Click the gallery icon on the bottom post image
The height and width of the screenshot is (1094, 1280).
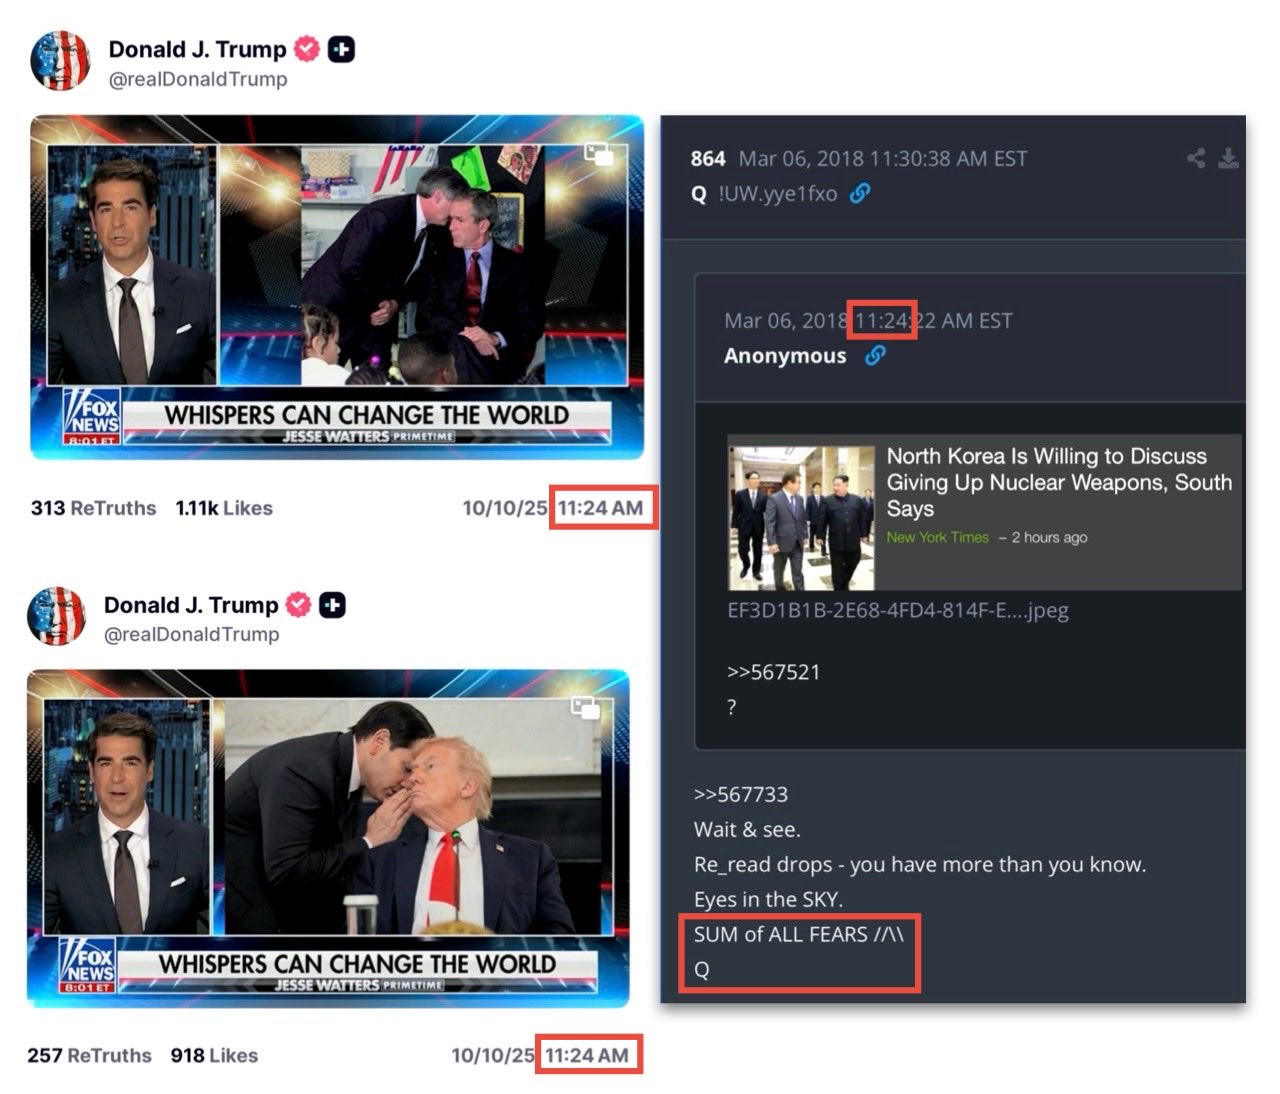[584, 708]
